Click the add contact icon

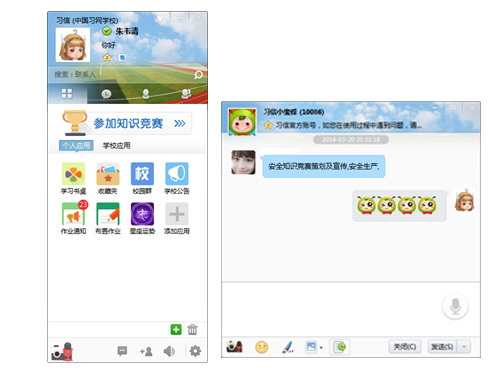[x=146, y=351]
